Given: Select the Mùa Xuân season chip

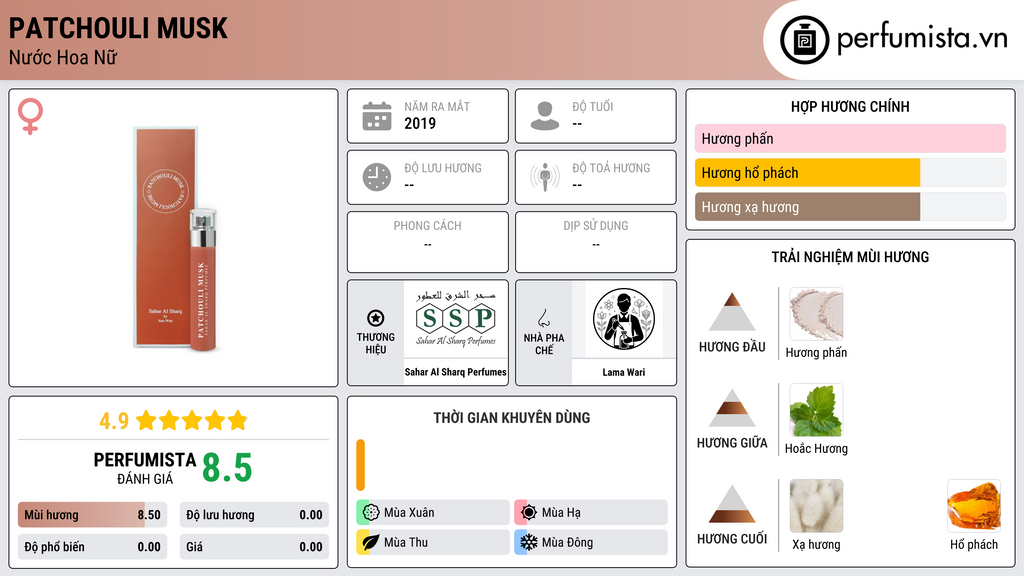Looking at the screenshot, I should click(x=433, y=513).
